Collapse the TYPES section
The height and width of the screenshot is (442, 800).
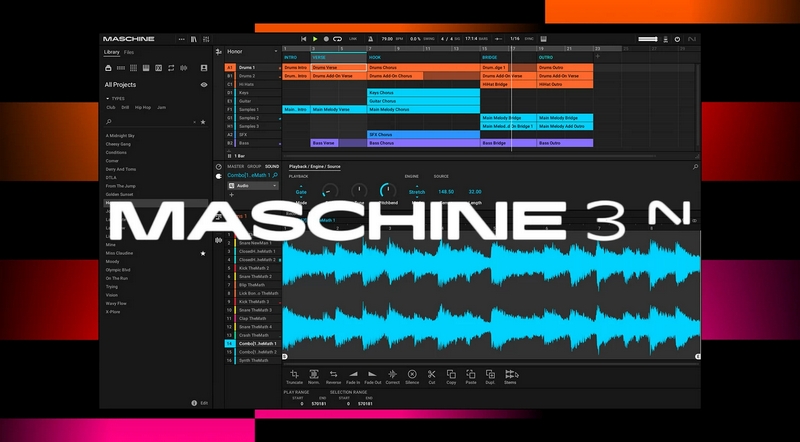108,99
